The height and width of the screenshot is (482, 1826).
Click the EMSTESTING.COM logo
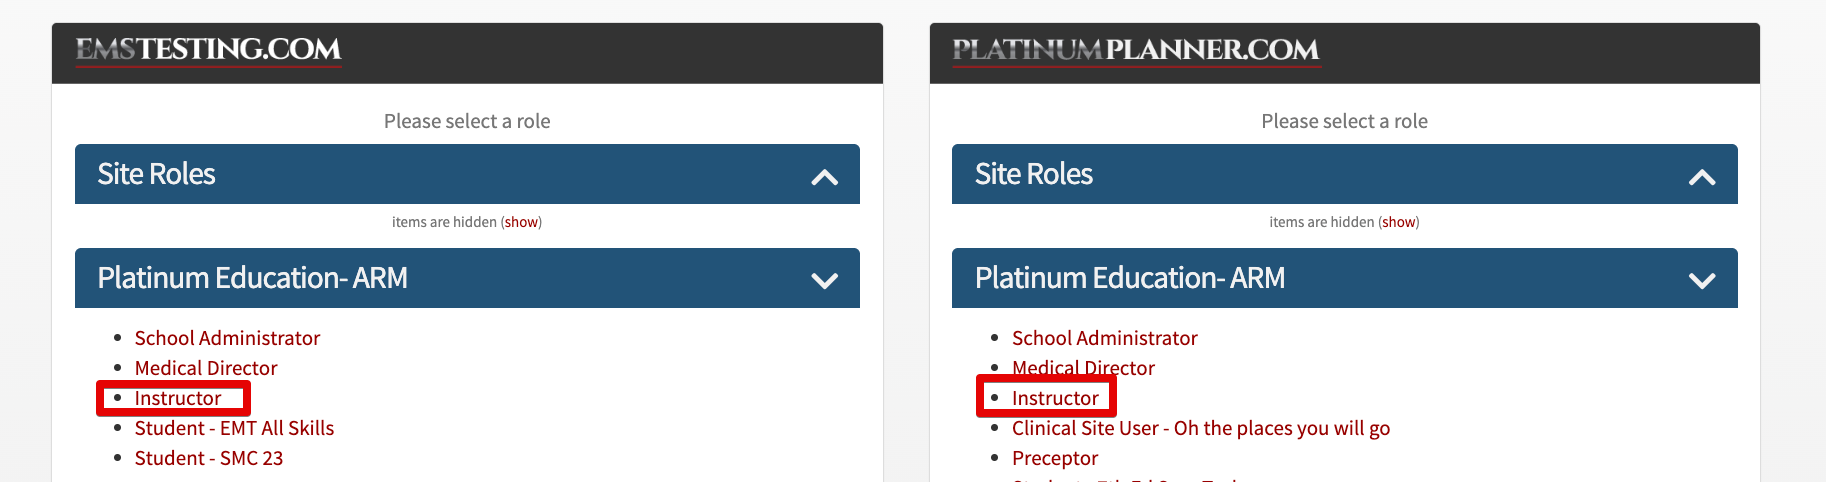[208, 50]
